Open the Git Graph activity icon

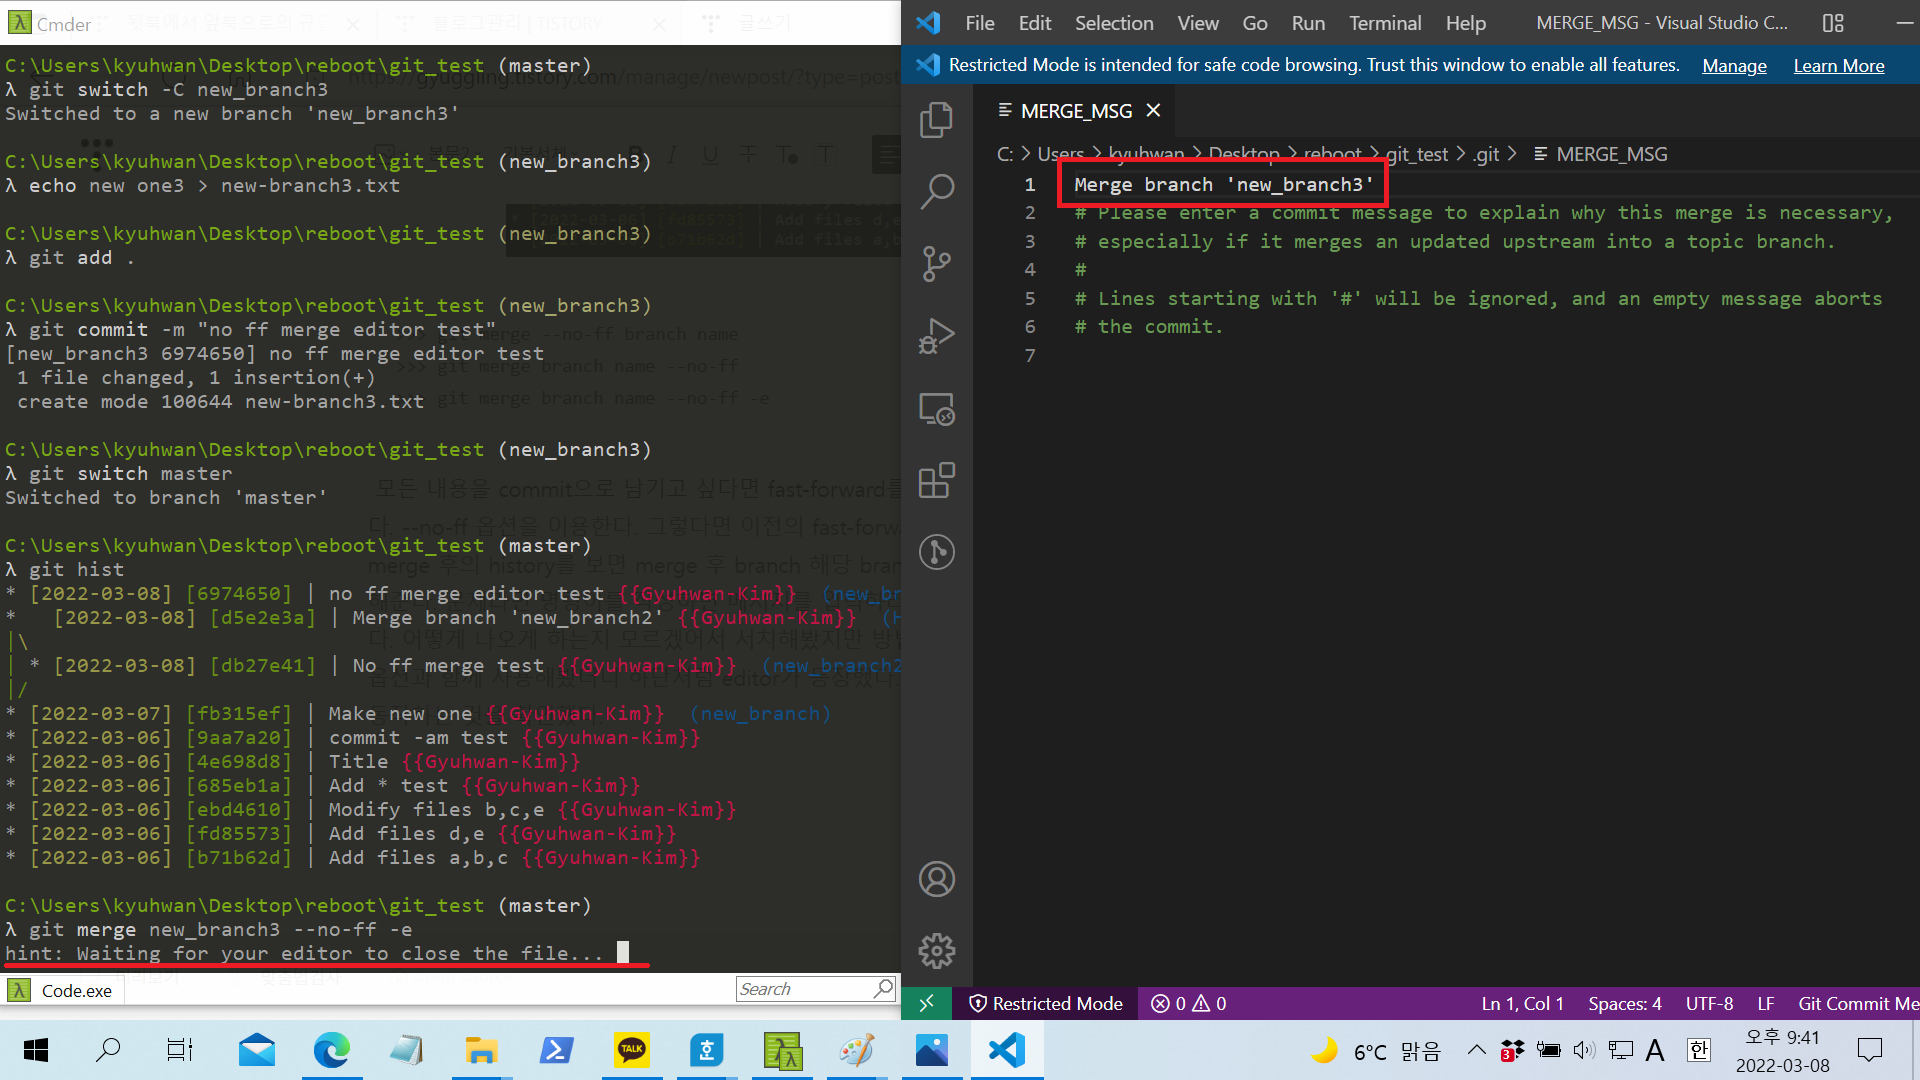click(936, 552)
